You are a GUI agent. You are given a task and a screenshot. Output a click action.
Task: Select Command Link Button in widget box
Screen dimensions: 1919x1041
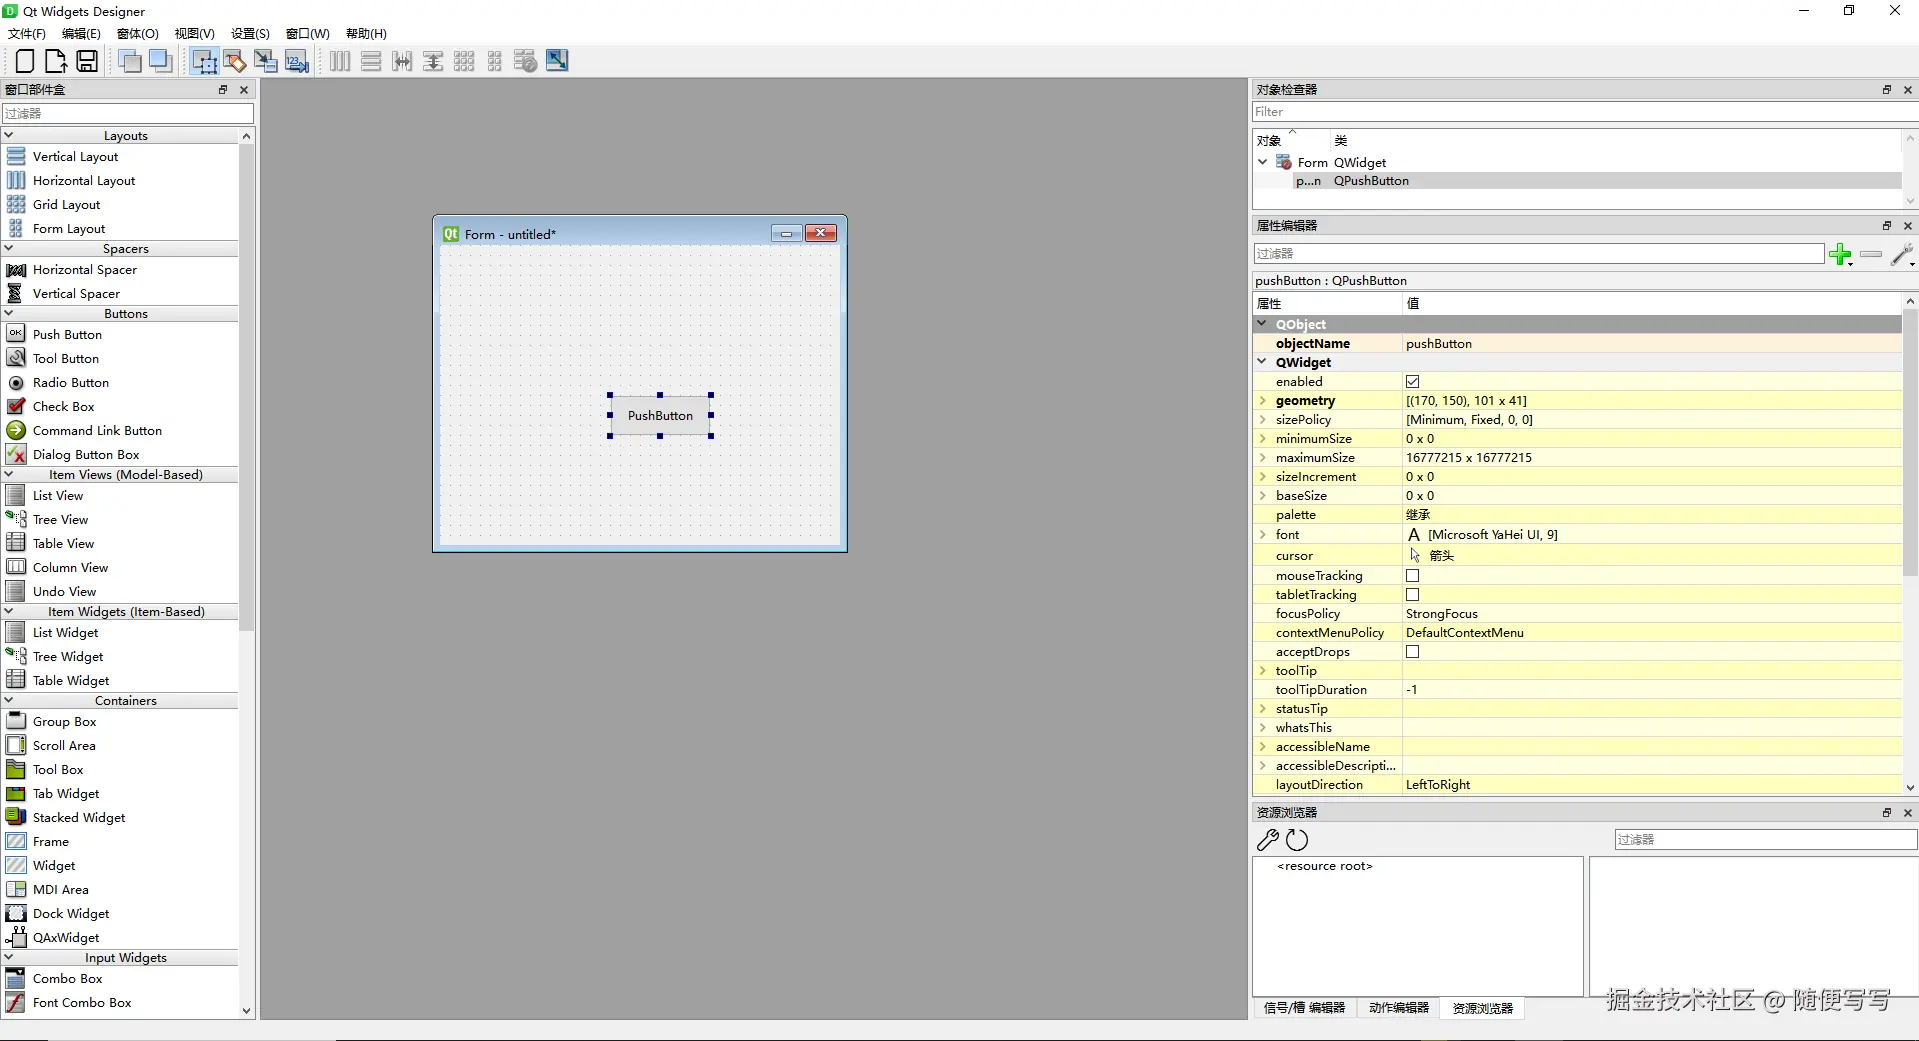[x=97, y=431]
